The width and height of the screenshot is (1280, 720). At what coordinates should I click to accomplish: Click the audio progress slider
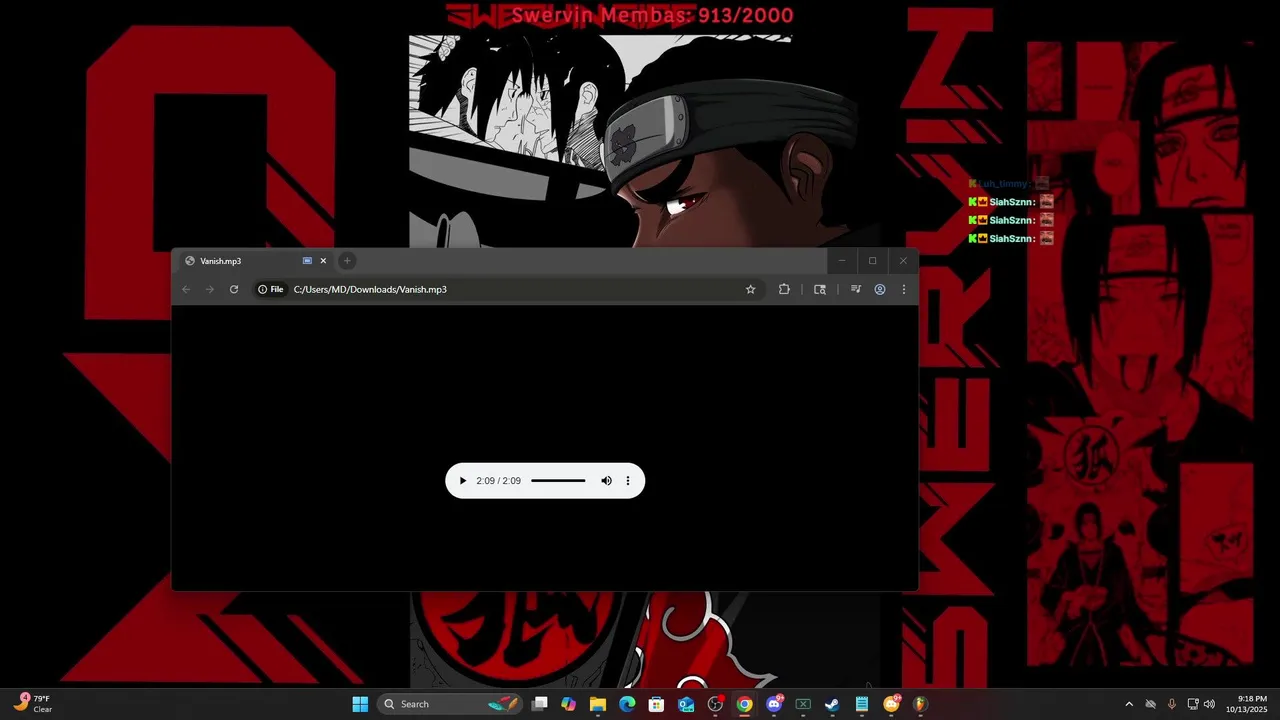pyautogui.click(x=558, y=481)
